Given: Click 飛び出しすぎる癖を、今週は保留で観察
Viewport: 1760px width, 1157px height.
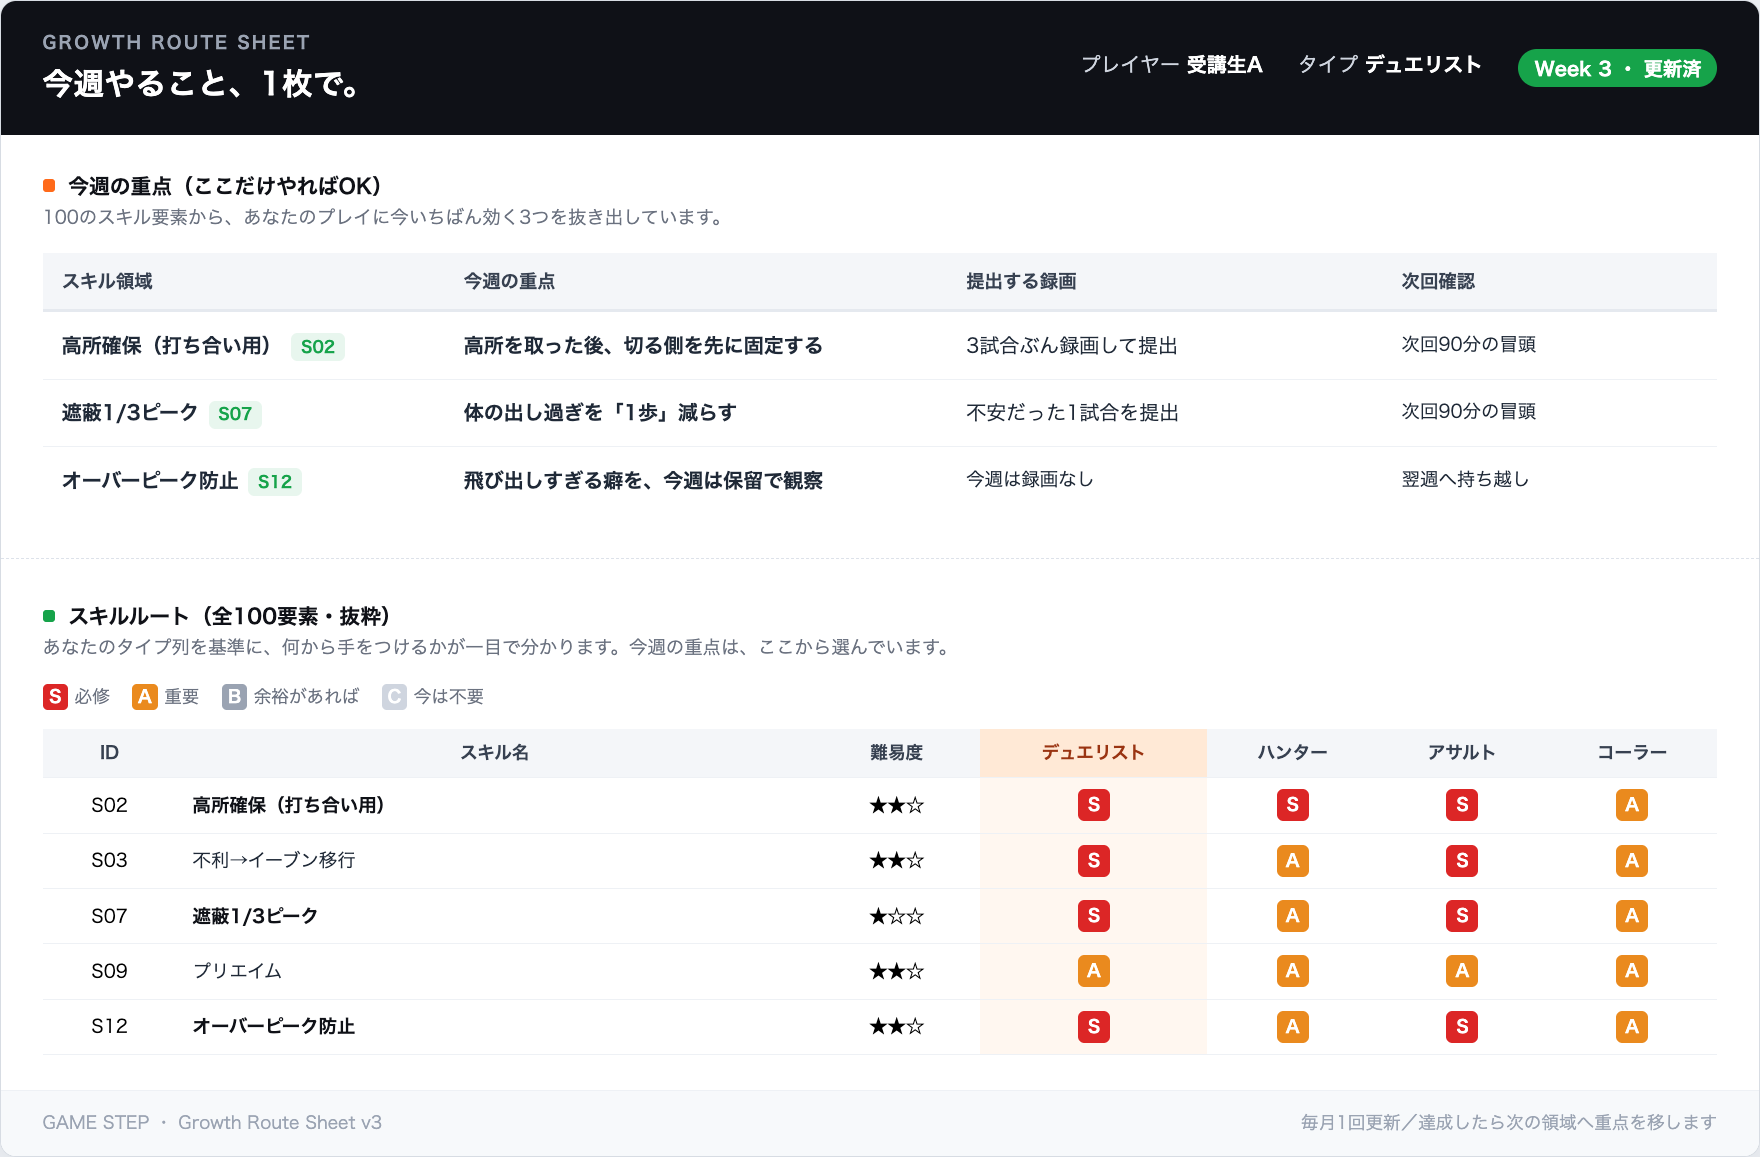Looking at the screenshot, I should click(x=643, y=481).
